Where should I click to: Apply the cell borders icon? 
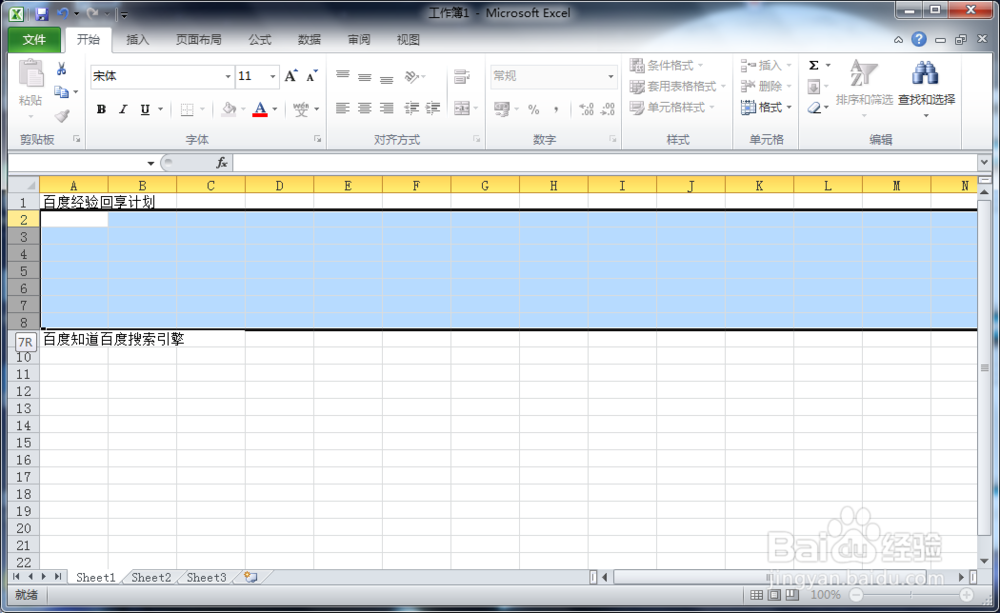(x=187, y=110)
